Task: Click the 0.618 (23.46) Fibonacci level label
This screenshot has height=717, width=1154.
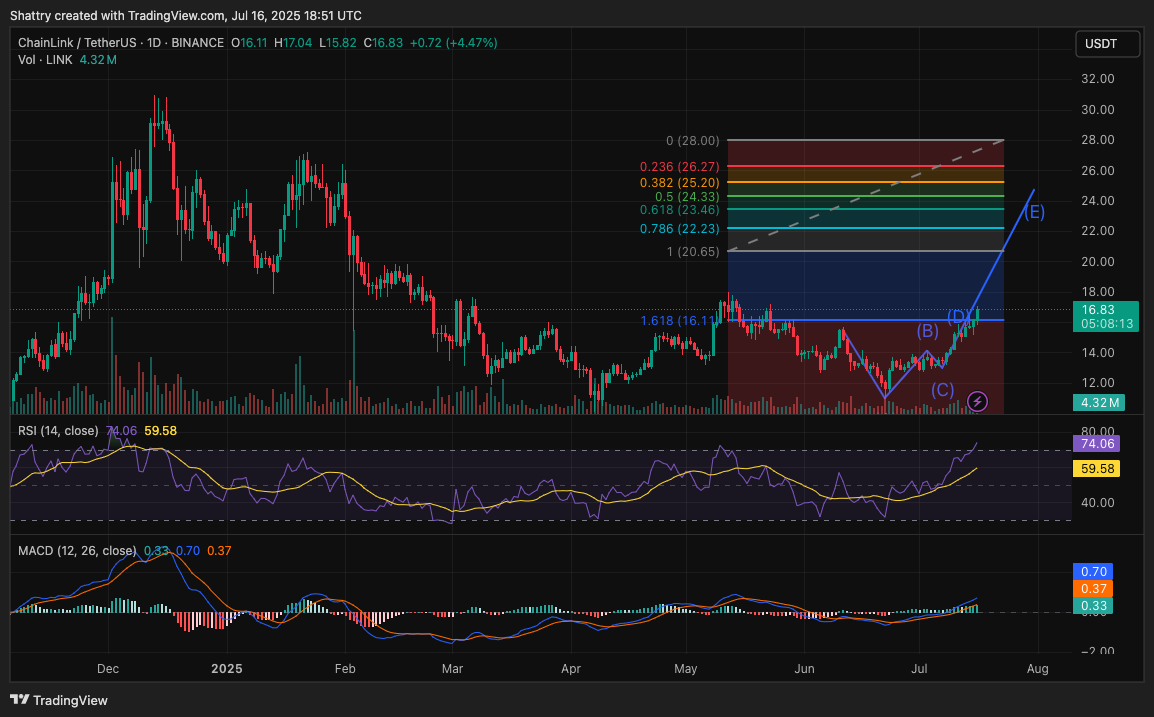Action: [x=679, y=211]
